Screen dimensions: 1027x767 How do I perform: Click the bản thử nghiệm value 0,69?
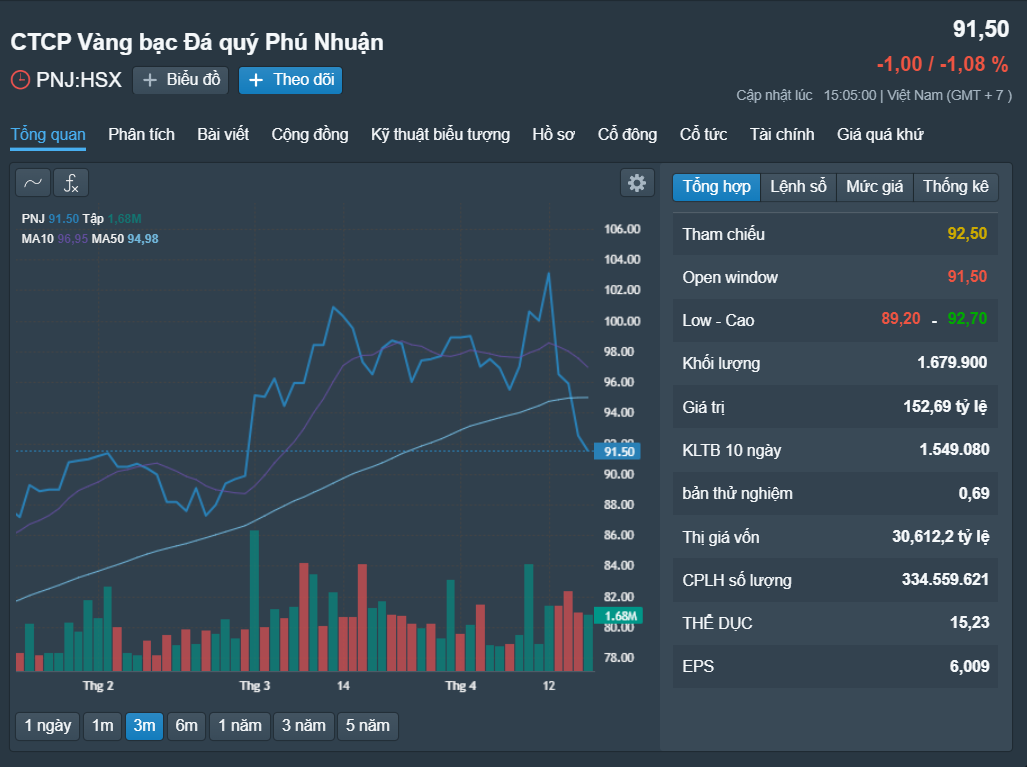point(974,493)
